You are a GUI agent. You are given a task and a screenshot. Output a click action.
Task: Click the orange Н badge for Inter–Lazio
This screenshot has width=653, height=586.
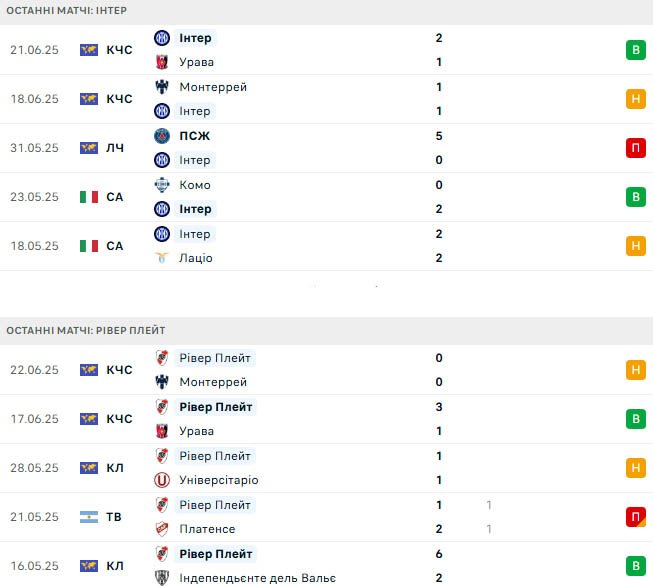636,246
